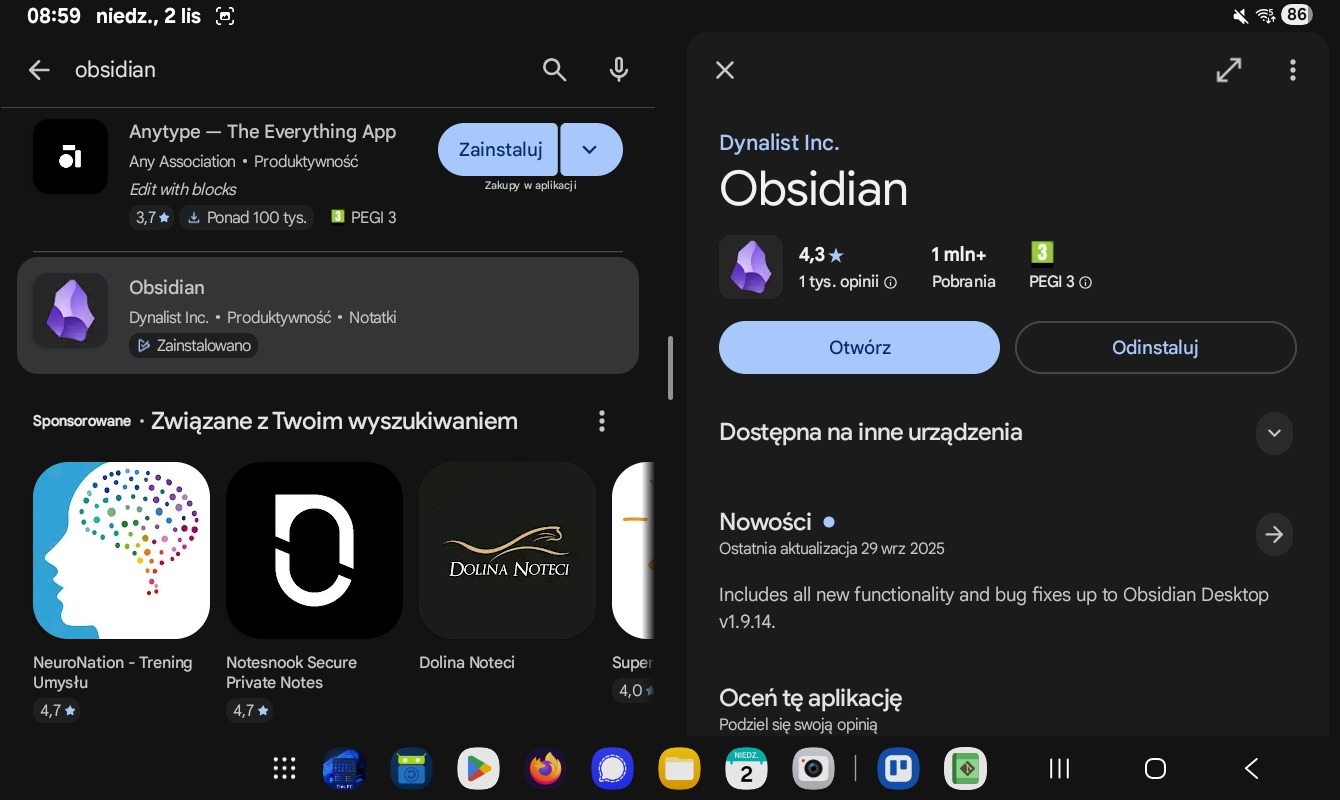
Task: Open the Nowości section arrow
Action: coord(1273,535)
